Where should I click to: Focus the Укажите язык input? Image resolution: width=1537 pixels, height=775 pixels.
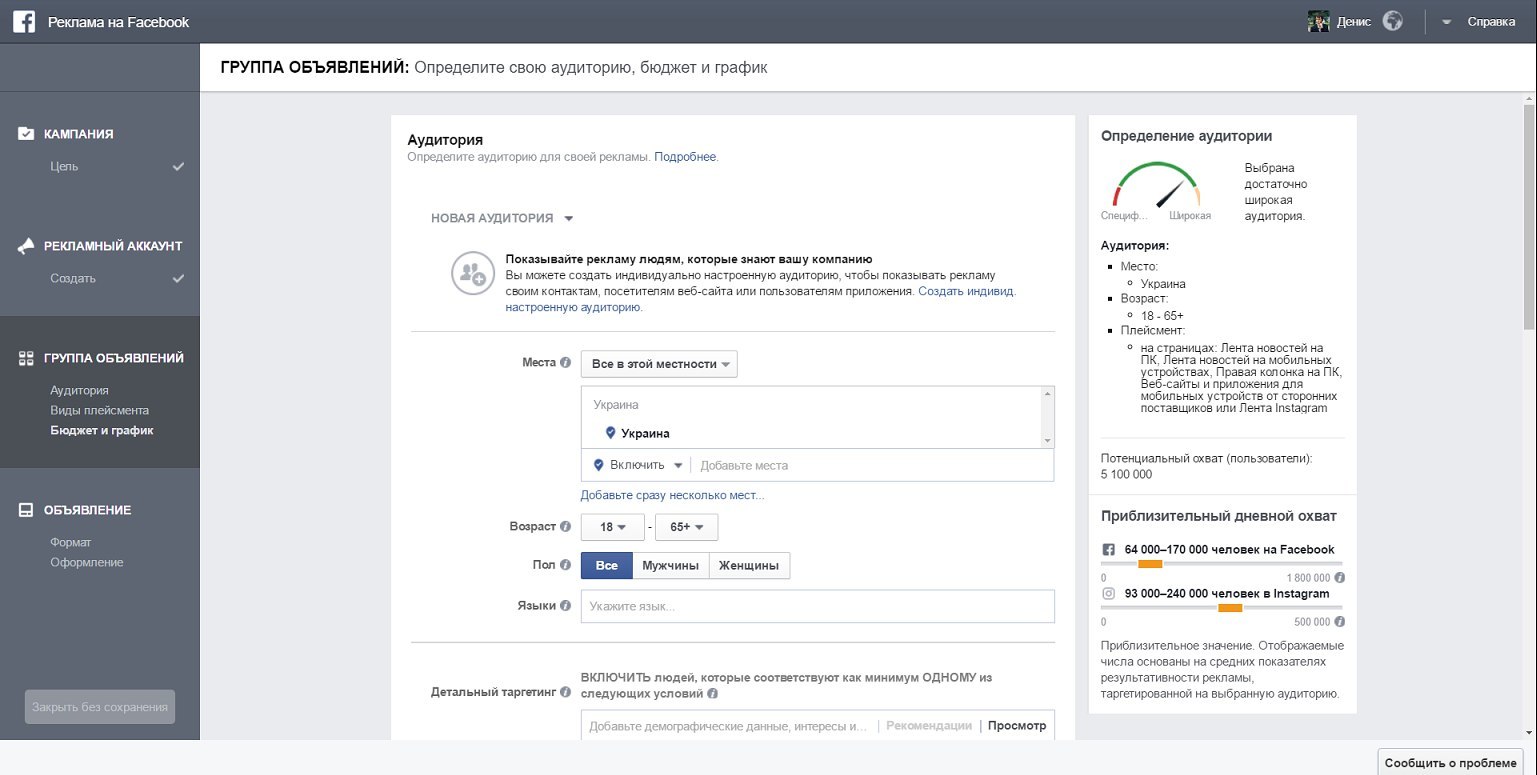818,606
